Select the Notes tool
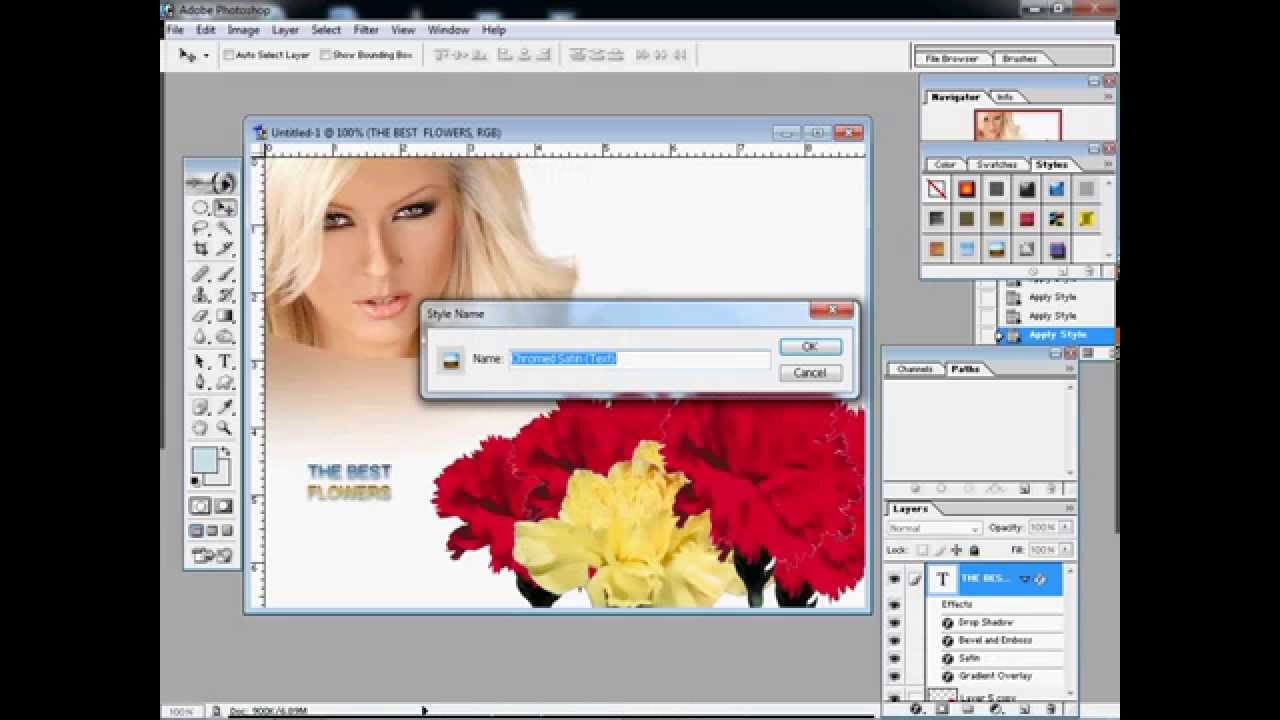The height and width of the screenshot is (720, 1280). [x=200, y=407]
